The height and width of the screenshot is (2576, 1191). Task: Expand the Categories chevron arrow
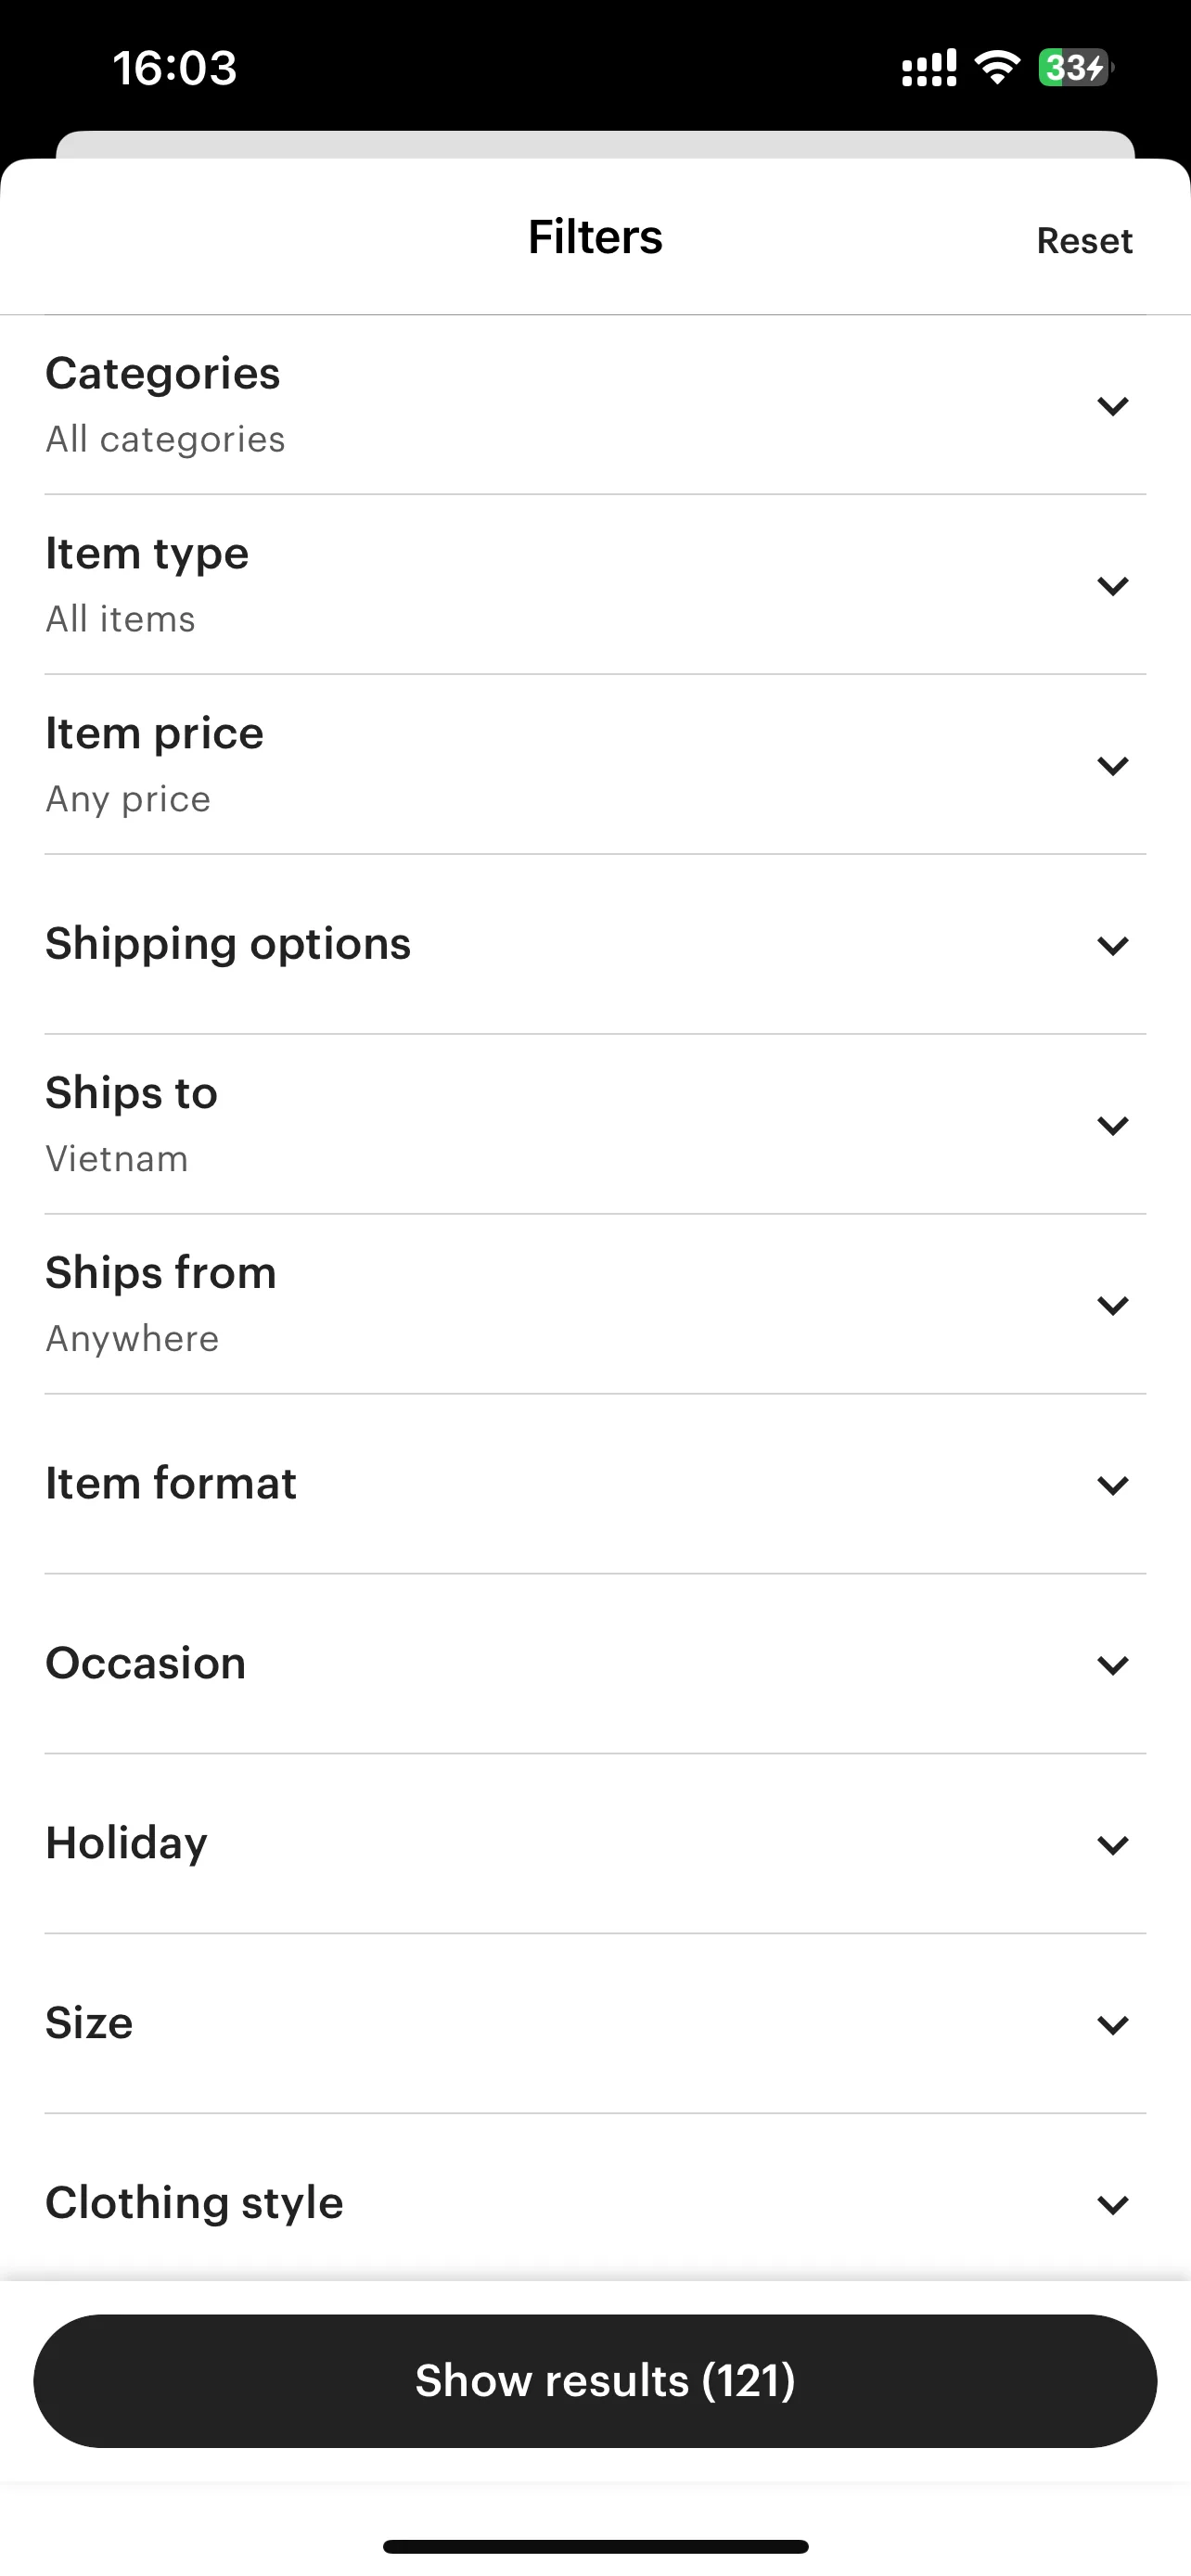point(1112,406)
